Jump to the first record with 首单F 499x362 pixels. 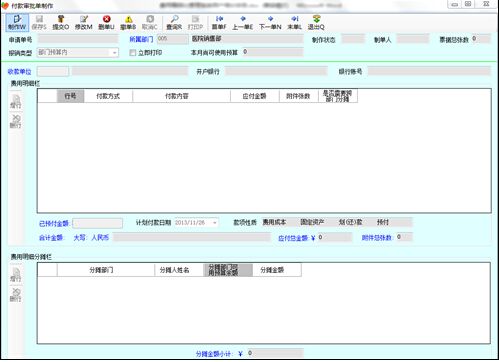click(x=219, y=23)
